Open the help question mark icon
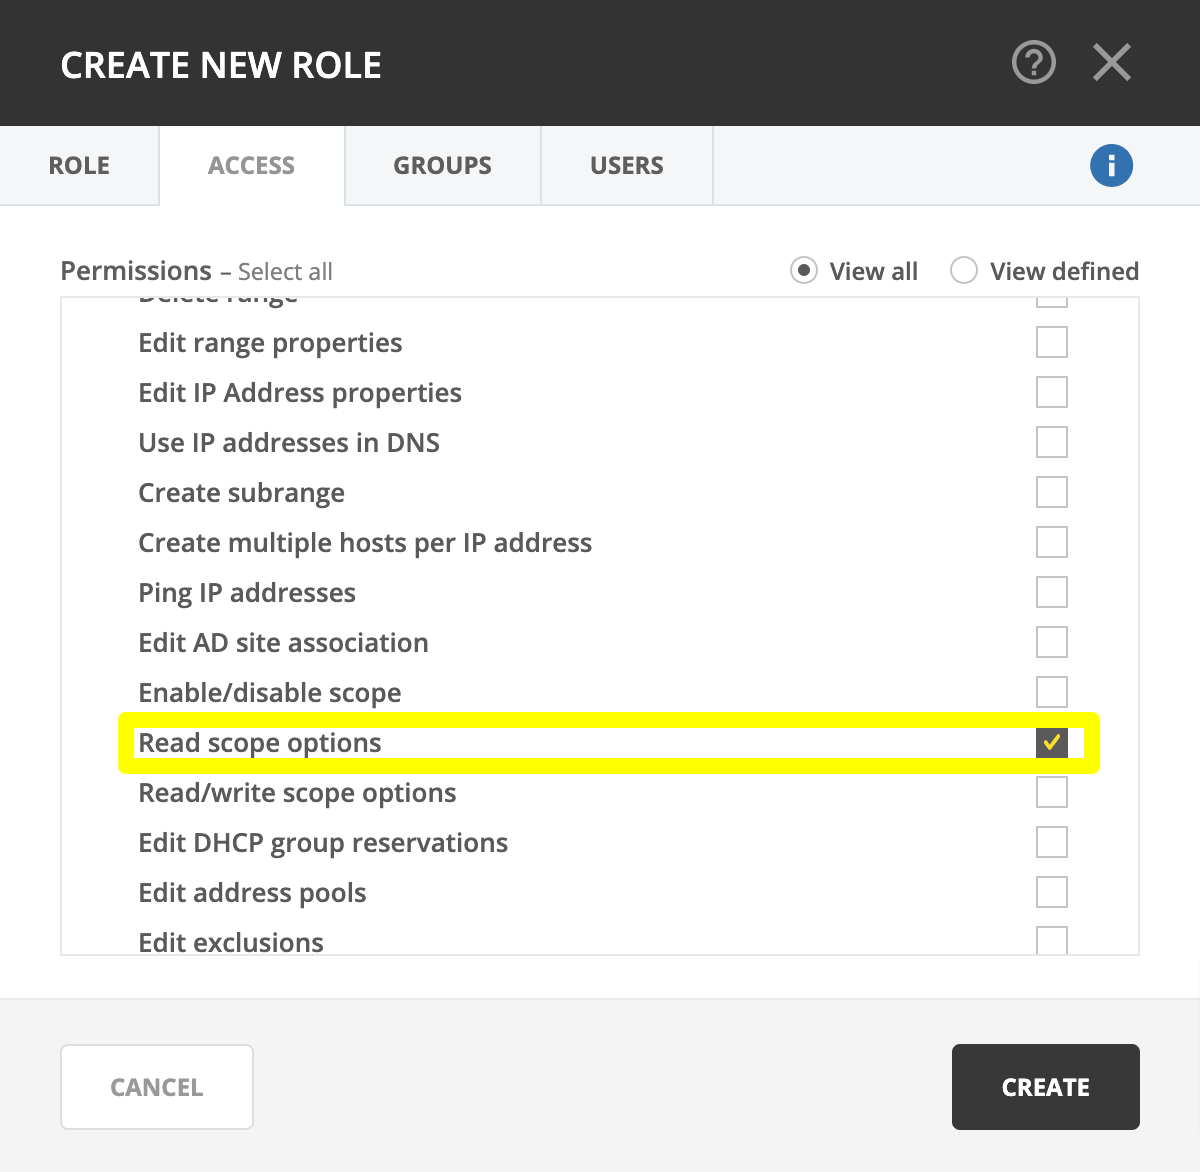1200x1172 pixels. click(x=1033, y=63)
